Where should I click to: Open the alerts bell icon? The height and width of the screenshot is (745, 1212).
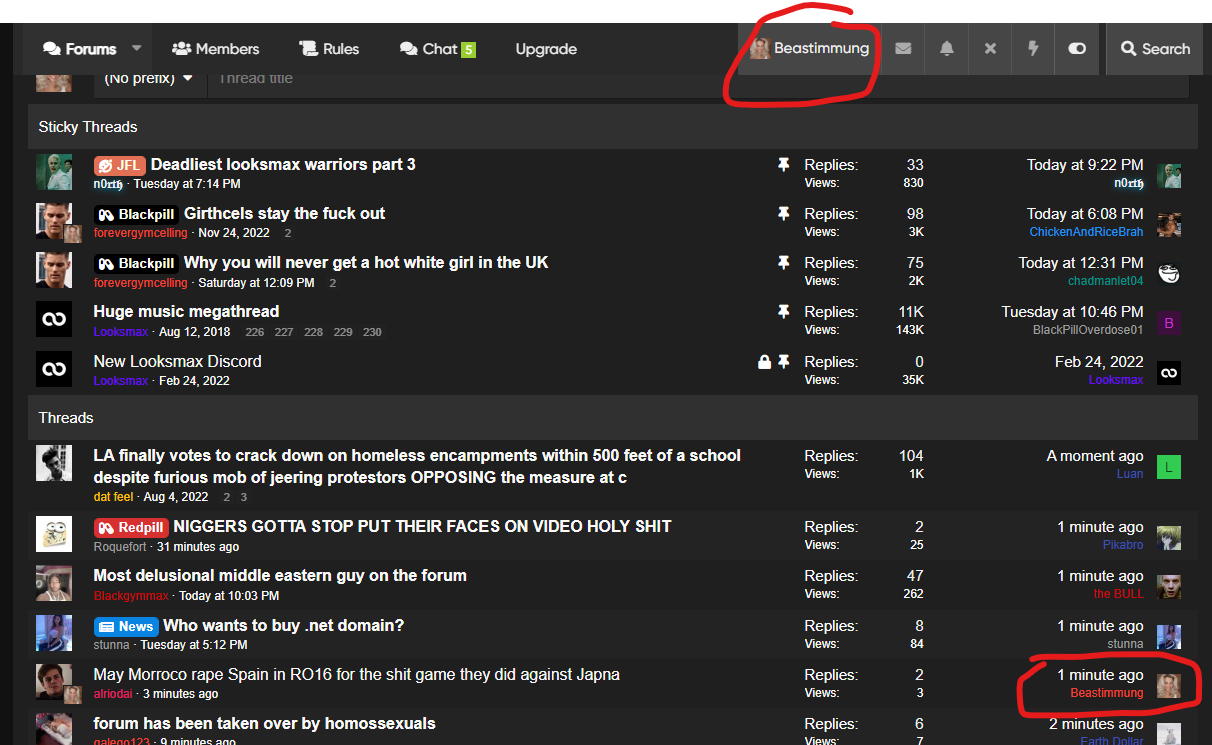946,49
